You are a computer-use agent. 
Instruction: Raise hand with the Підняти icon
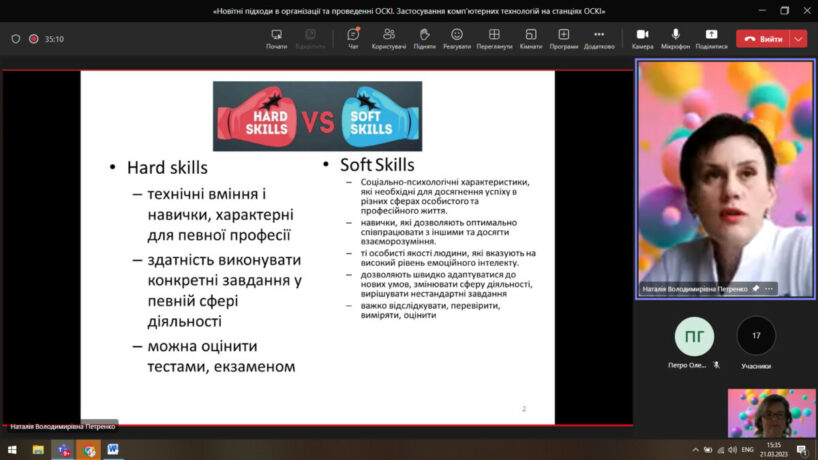(424, 38)
